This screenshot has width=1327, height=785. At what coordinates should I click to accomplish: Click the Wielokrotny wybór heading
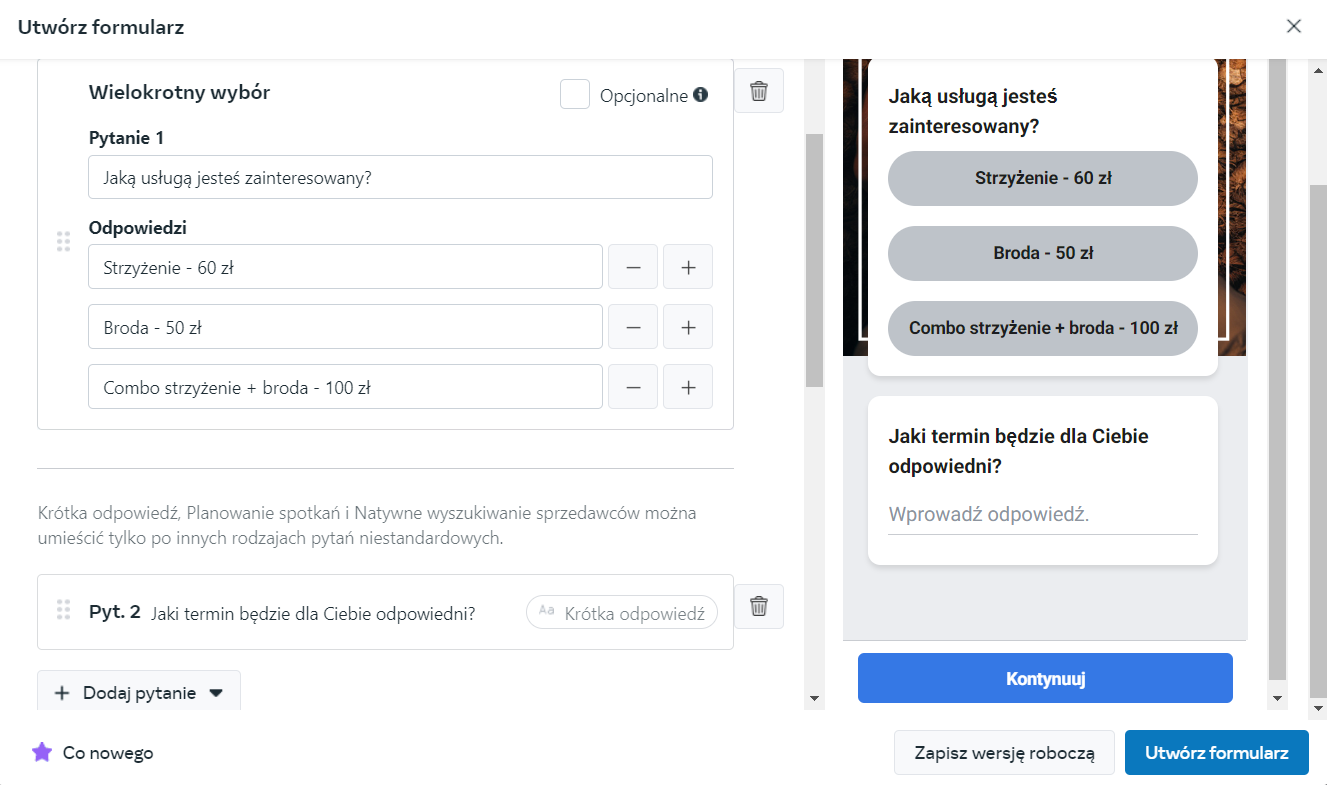point(179,93)
